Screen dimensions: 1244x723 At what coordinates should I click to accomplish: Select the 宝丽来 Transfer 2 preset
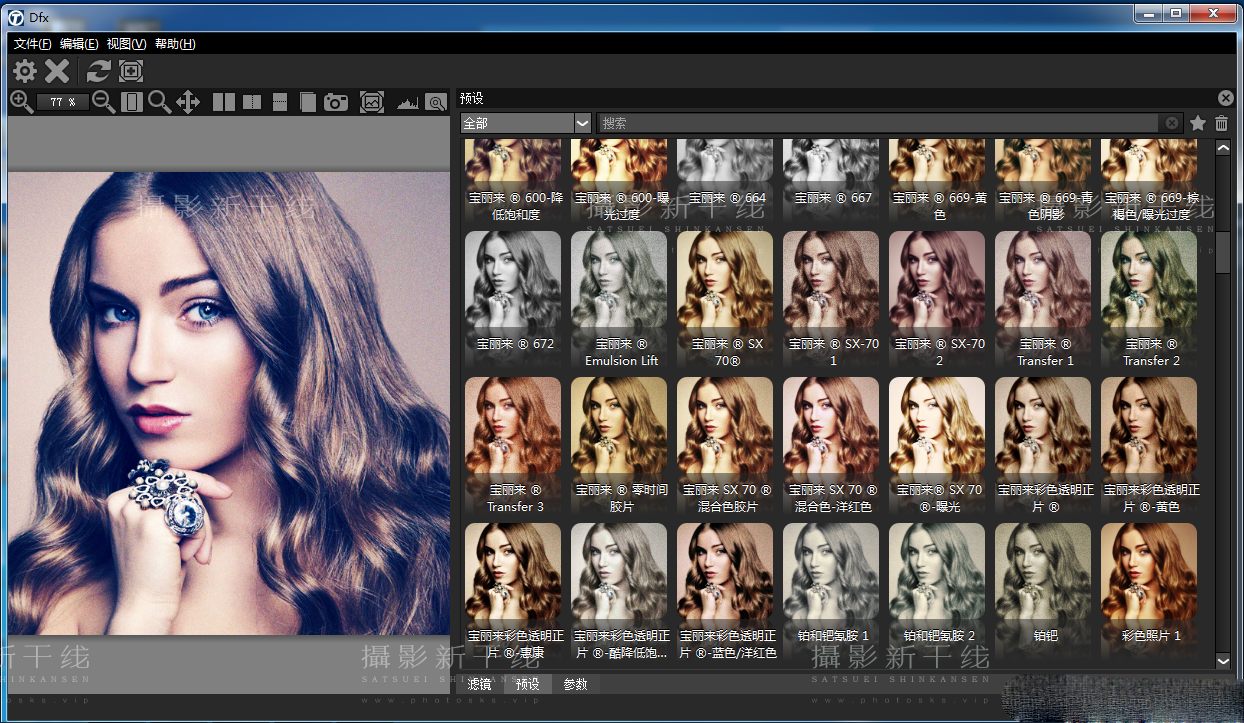1151,300
